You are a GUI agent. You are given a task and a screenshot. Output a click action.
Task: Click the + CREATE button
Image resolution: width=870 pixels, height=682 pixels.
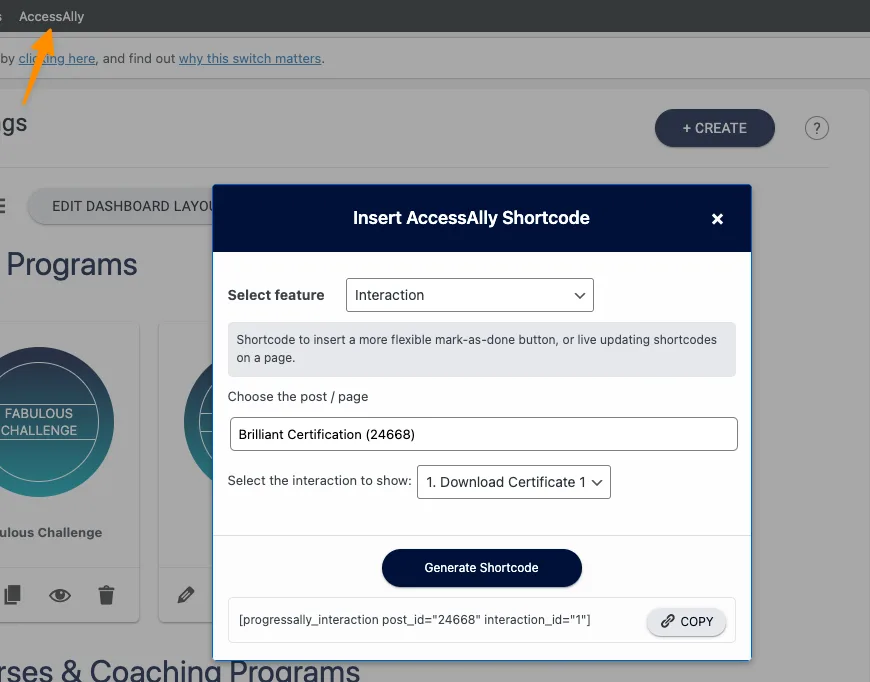(x=714, y=128)
